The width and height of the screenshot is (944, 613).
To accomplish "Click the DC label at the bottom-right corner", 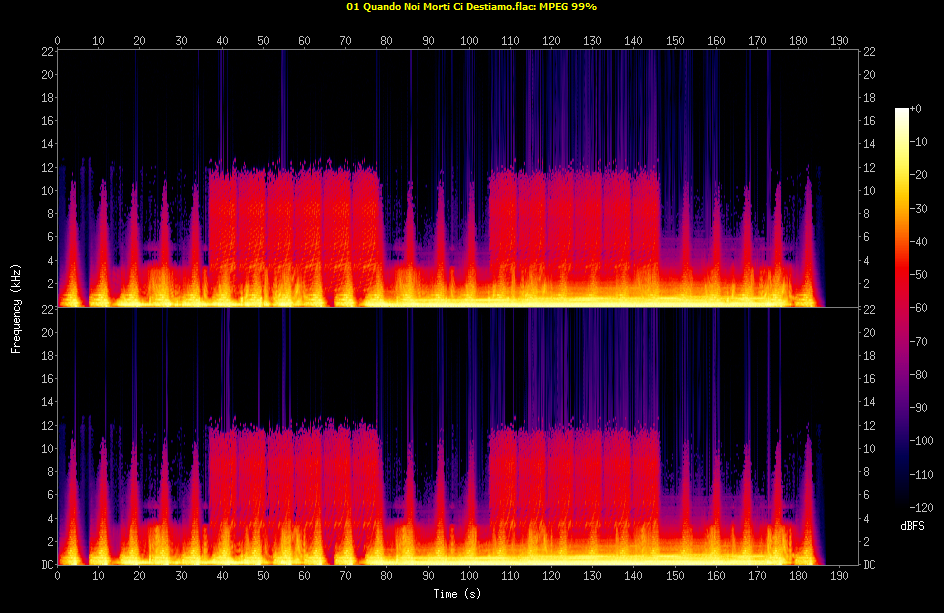I will (870, 565).
